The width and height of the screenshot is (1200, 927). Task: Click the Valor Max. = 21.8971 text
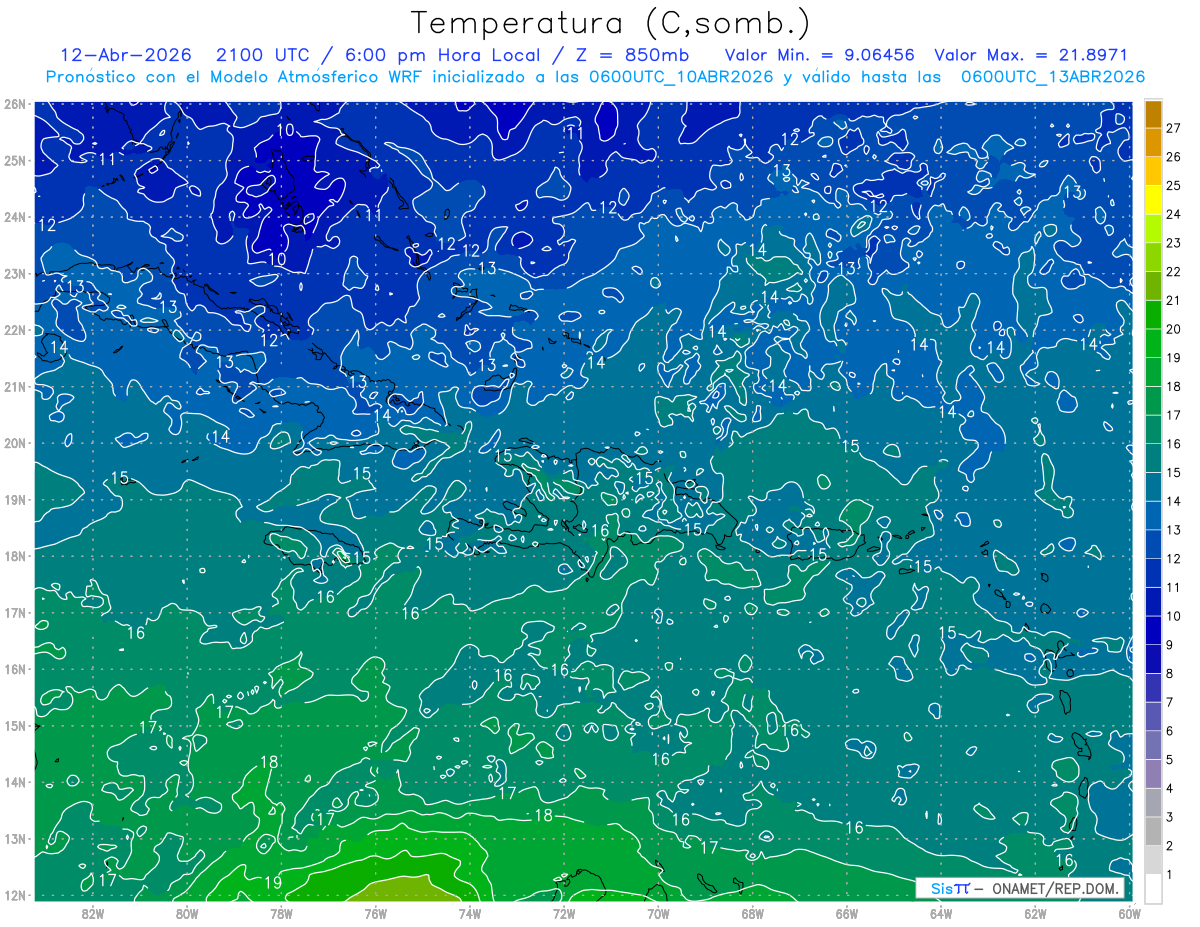coord(1030,55)
